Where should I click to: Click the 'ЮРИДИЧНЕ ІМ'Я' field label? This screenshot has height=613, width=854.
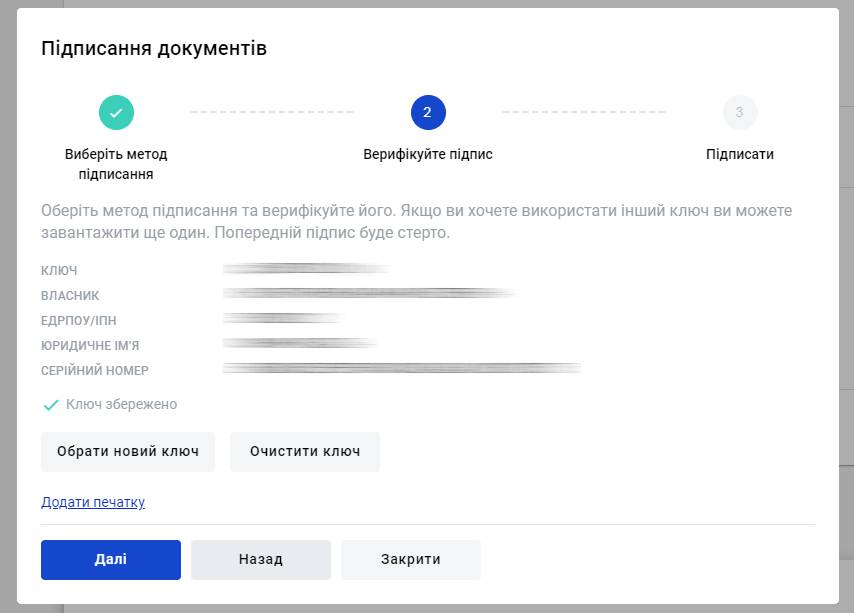[89, 346]
